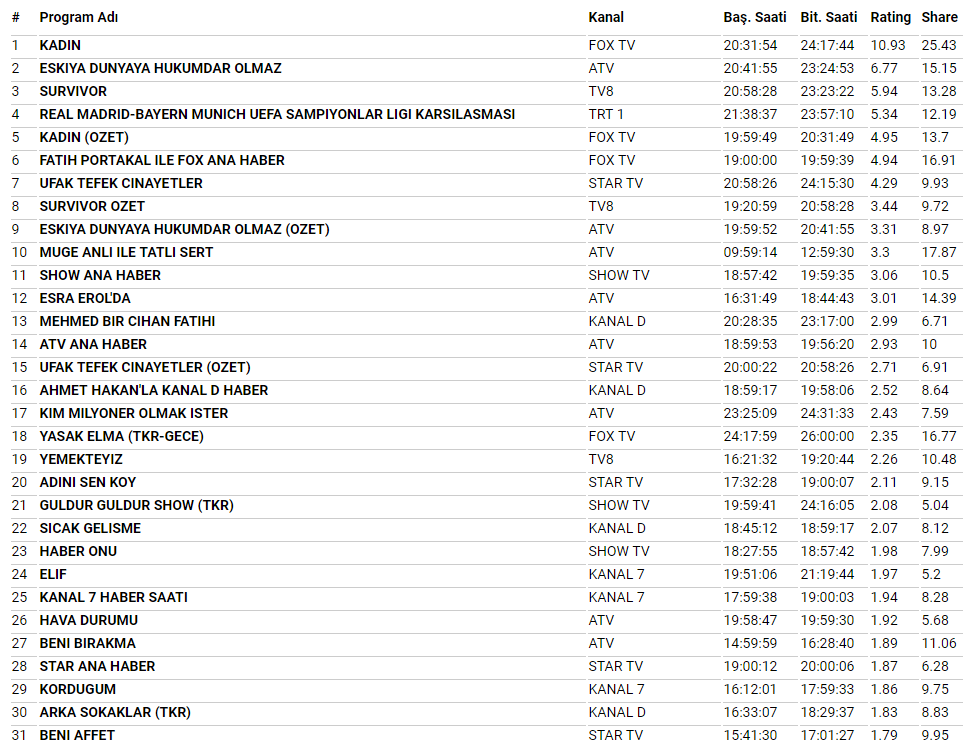This screenshot has height=743, width=963.
Task: Select UFAK TEFEK CINAYETLER in row 7
Action: point(121,184)
